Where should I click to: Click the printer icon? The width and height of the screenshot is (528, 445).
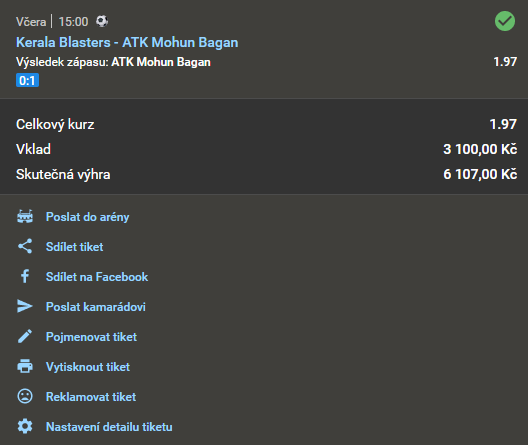click(25, 366)
